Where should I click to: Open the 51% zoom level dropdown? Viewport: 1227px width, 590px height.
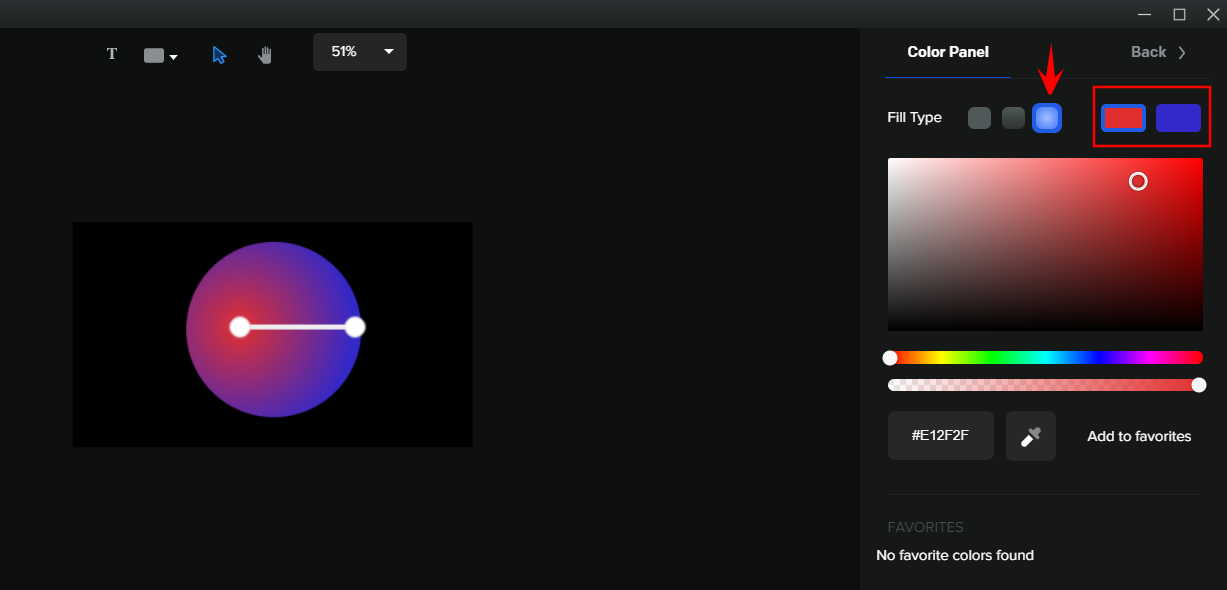(360, 52)
